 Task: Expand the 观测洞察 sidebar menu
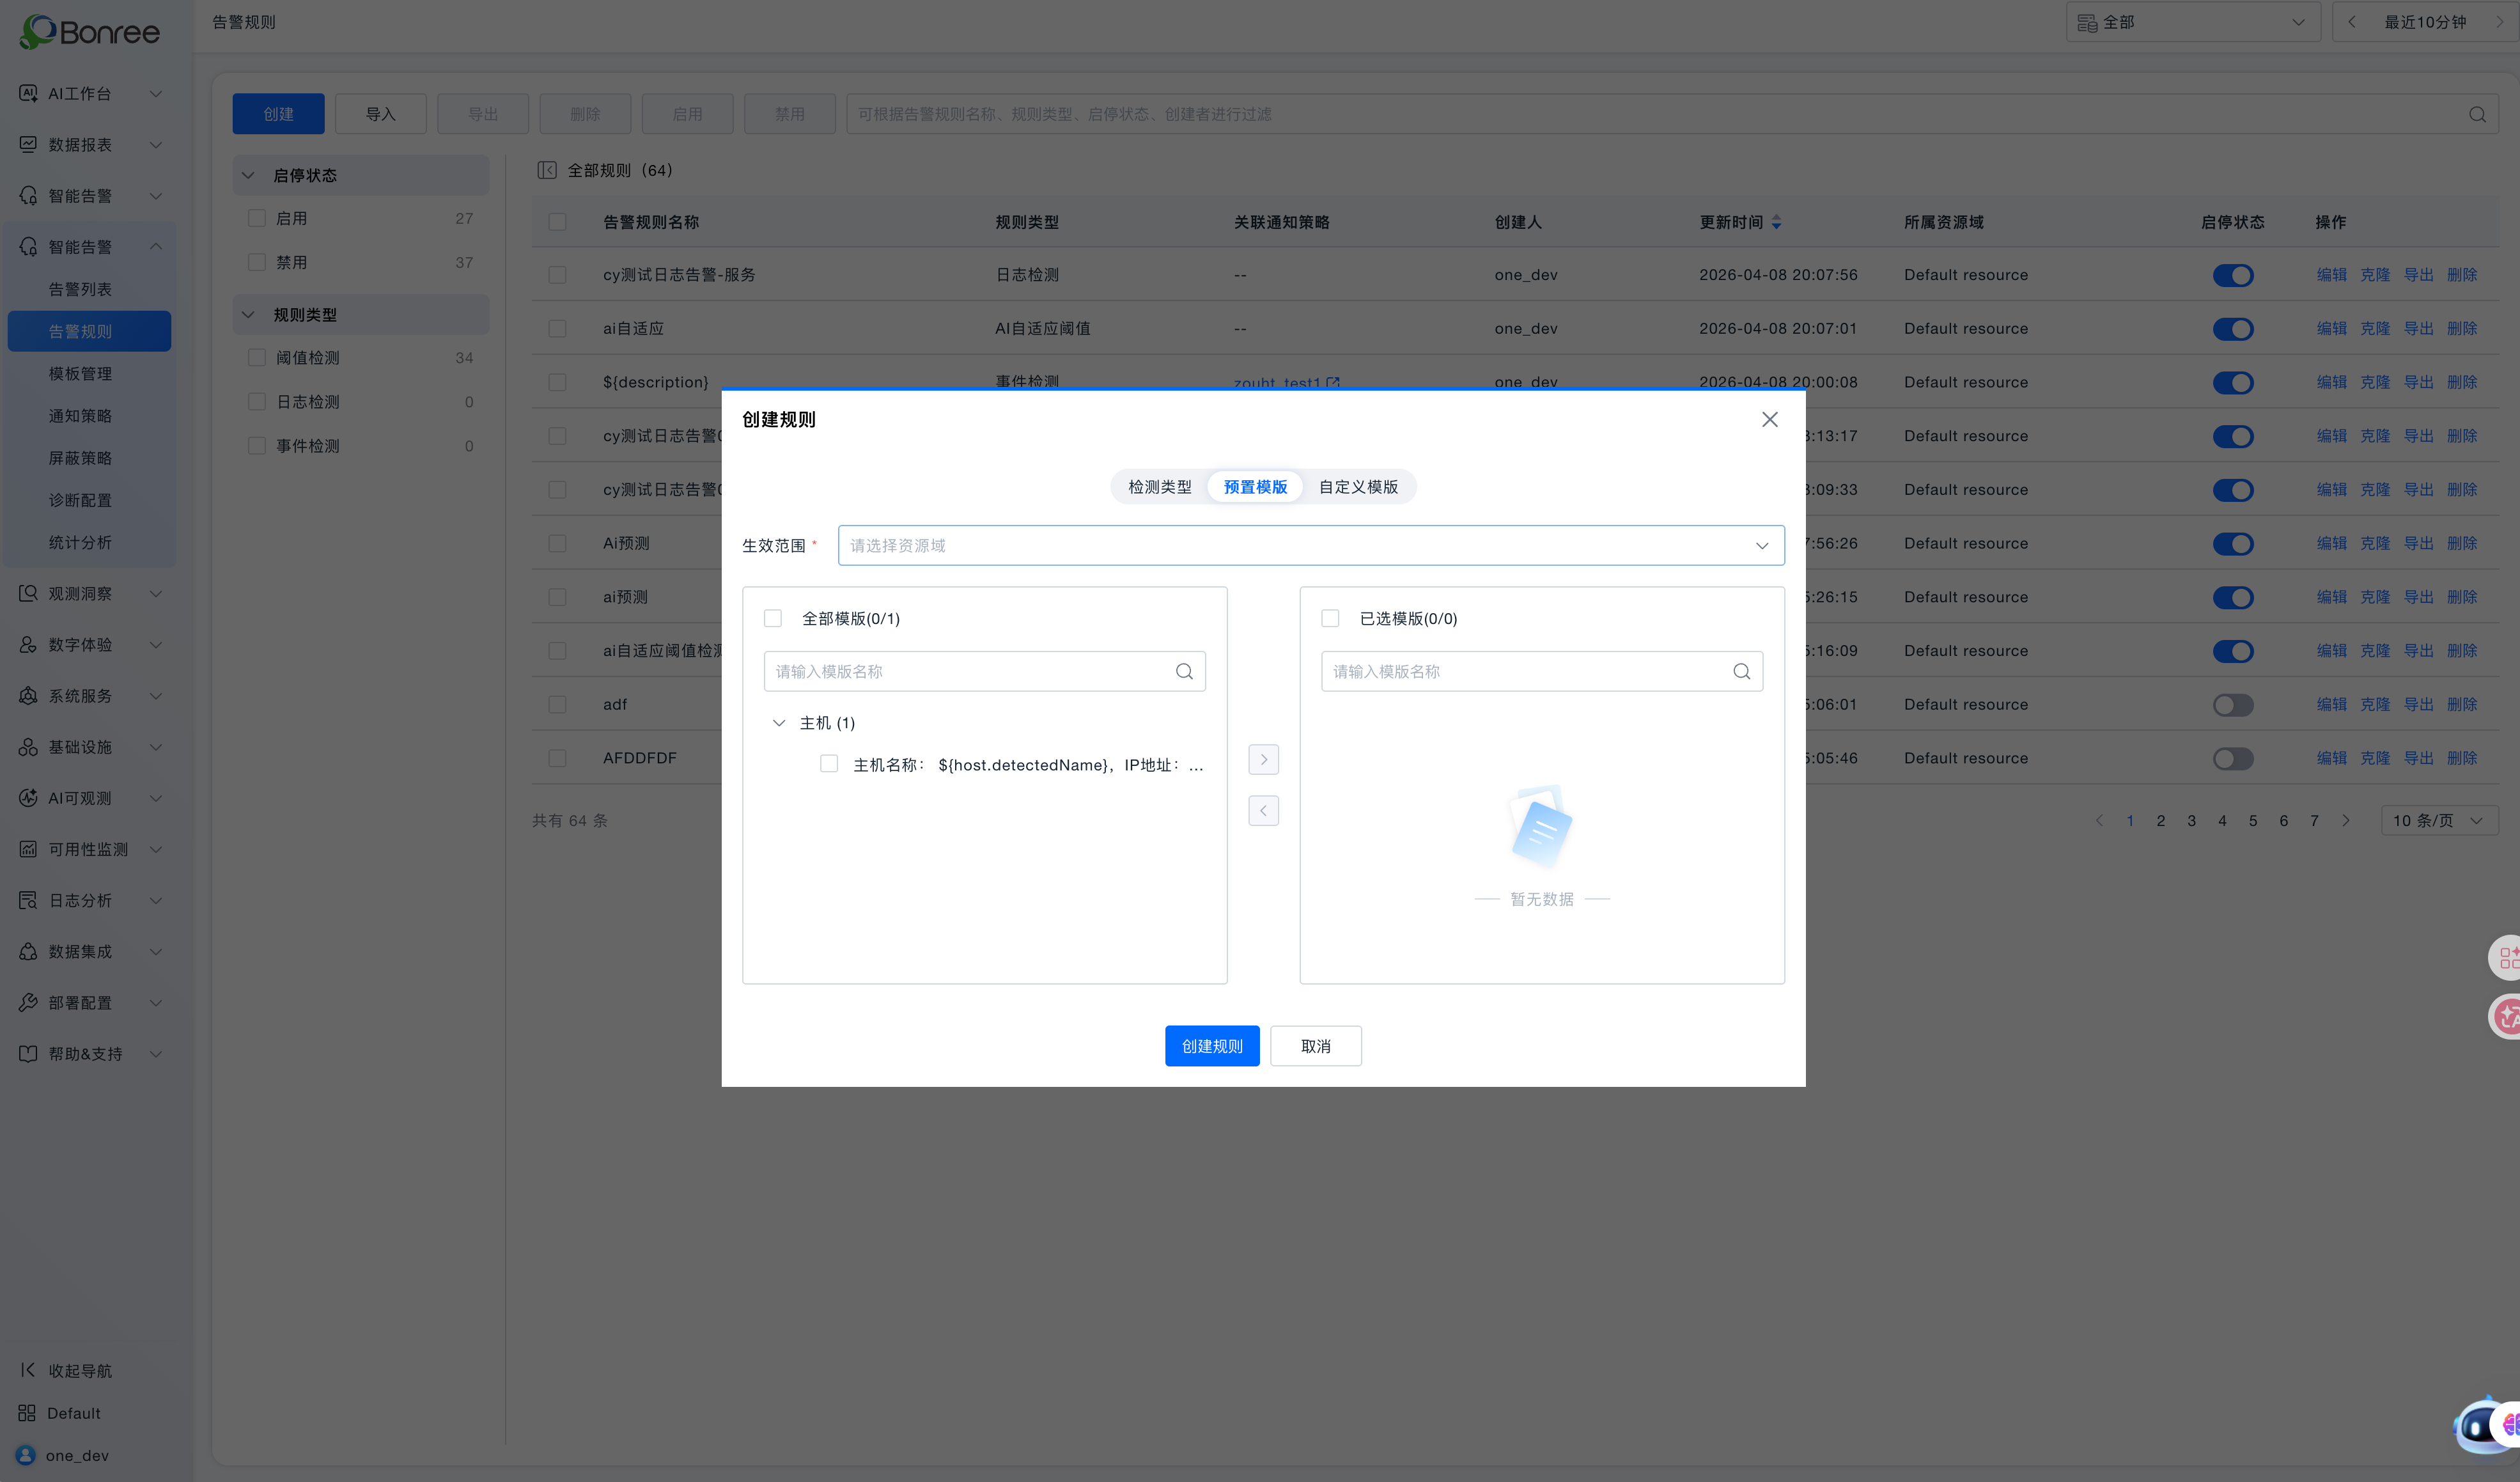pyautogui.click(x=156, y=593)
